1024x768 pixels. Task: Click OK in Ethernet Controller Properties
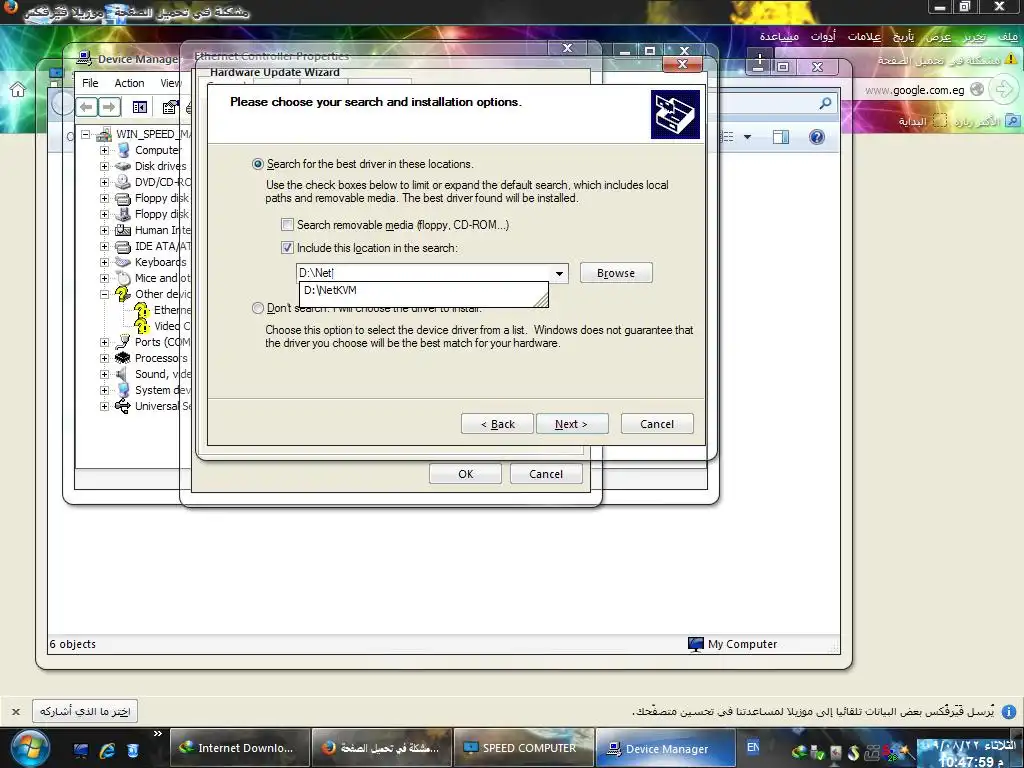point(466,473)
